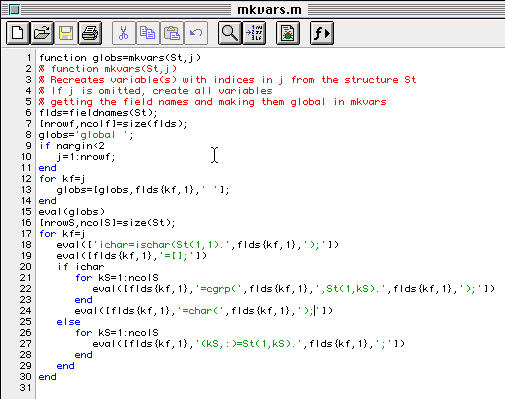The image size is (505, 399).
Task: Click the mkvars.m title bar
Action: coord(269,10)
